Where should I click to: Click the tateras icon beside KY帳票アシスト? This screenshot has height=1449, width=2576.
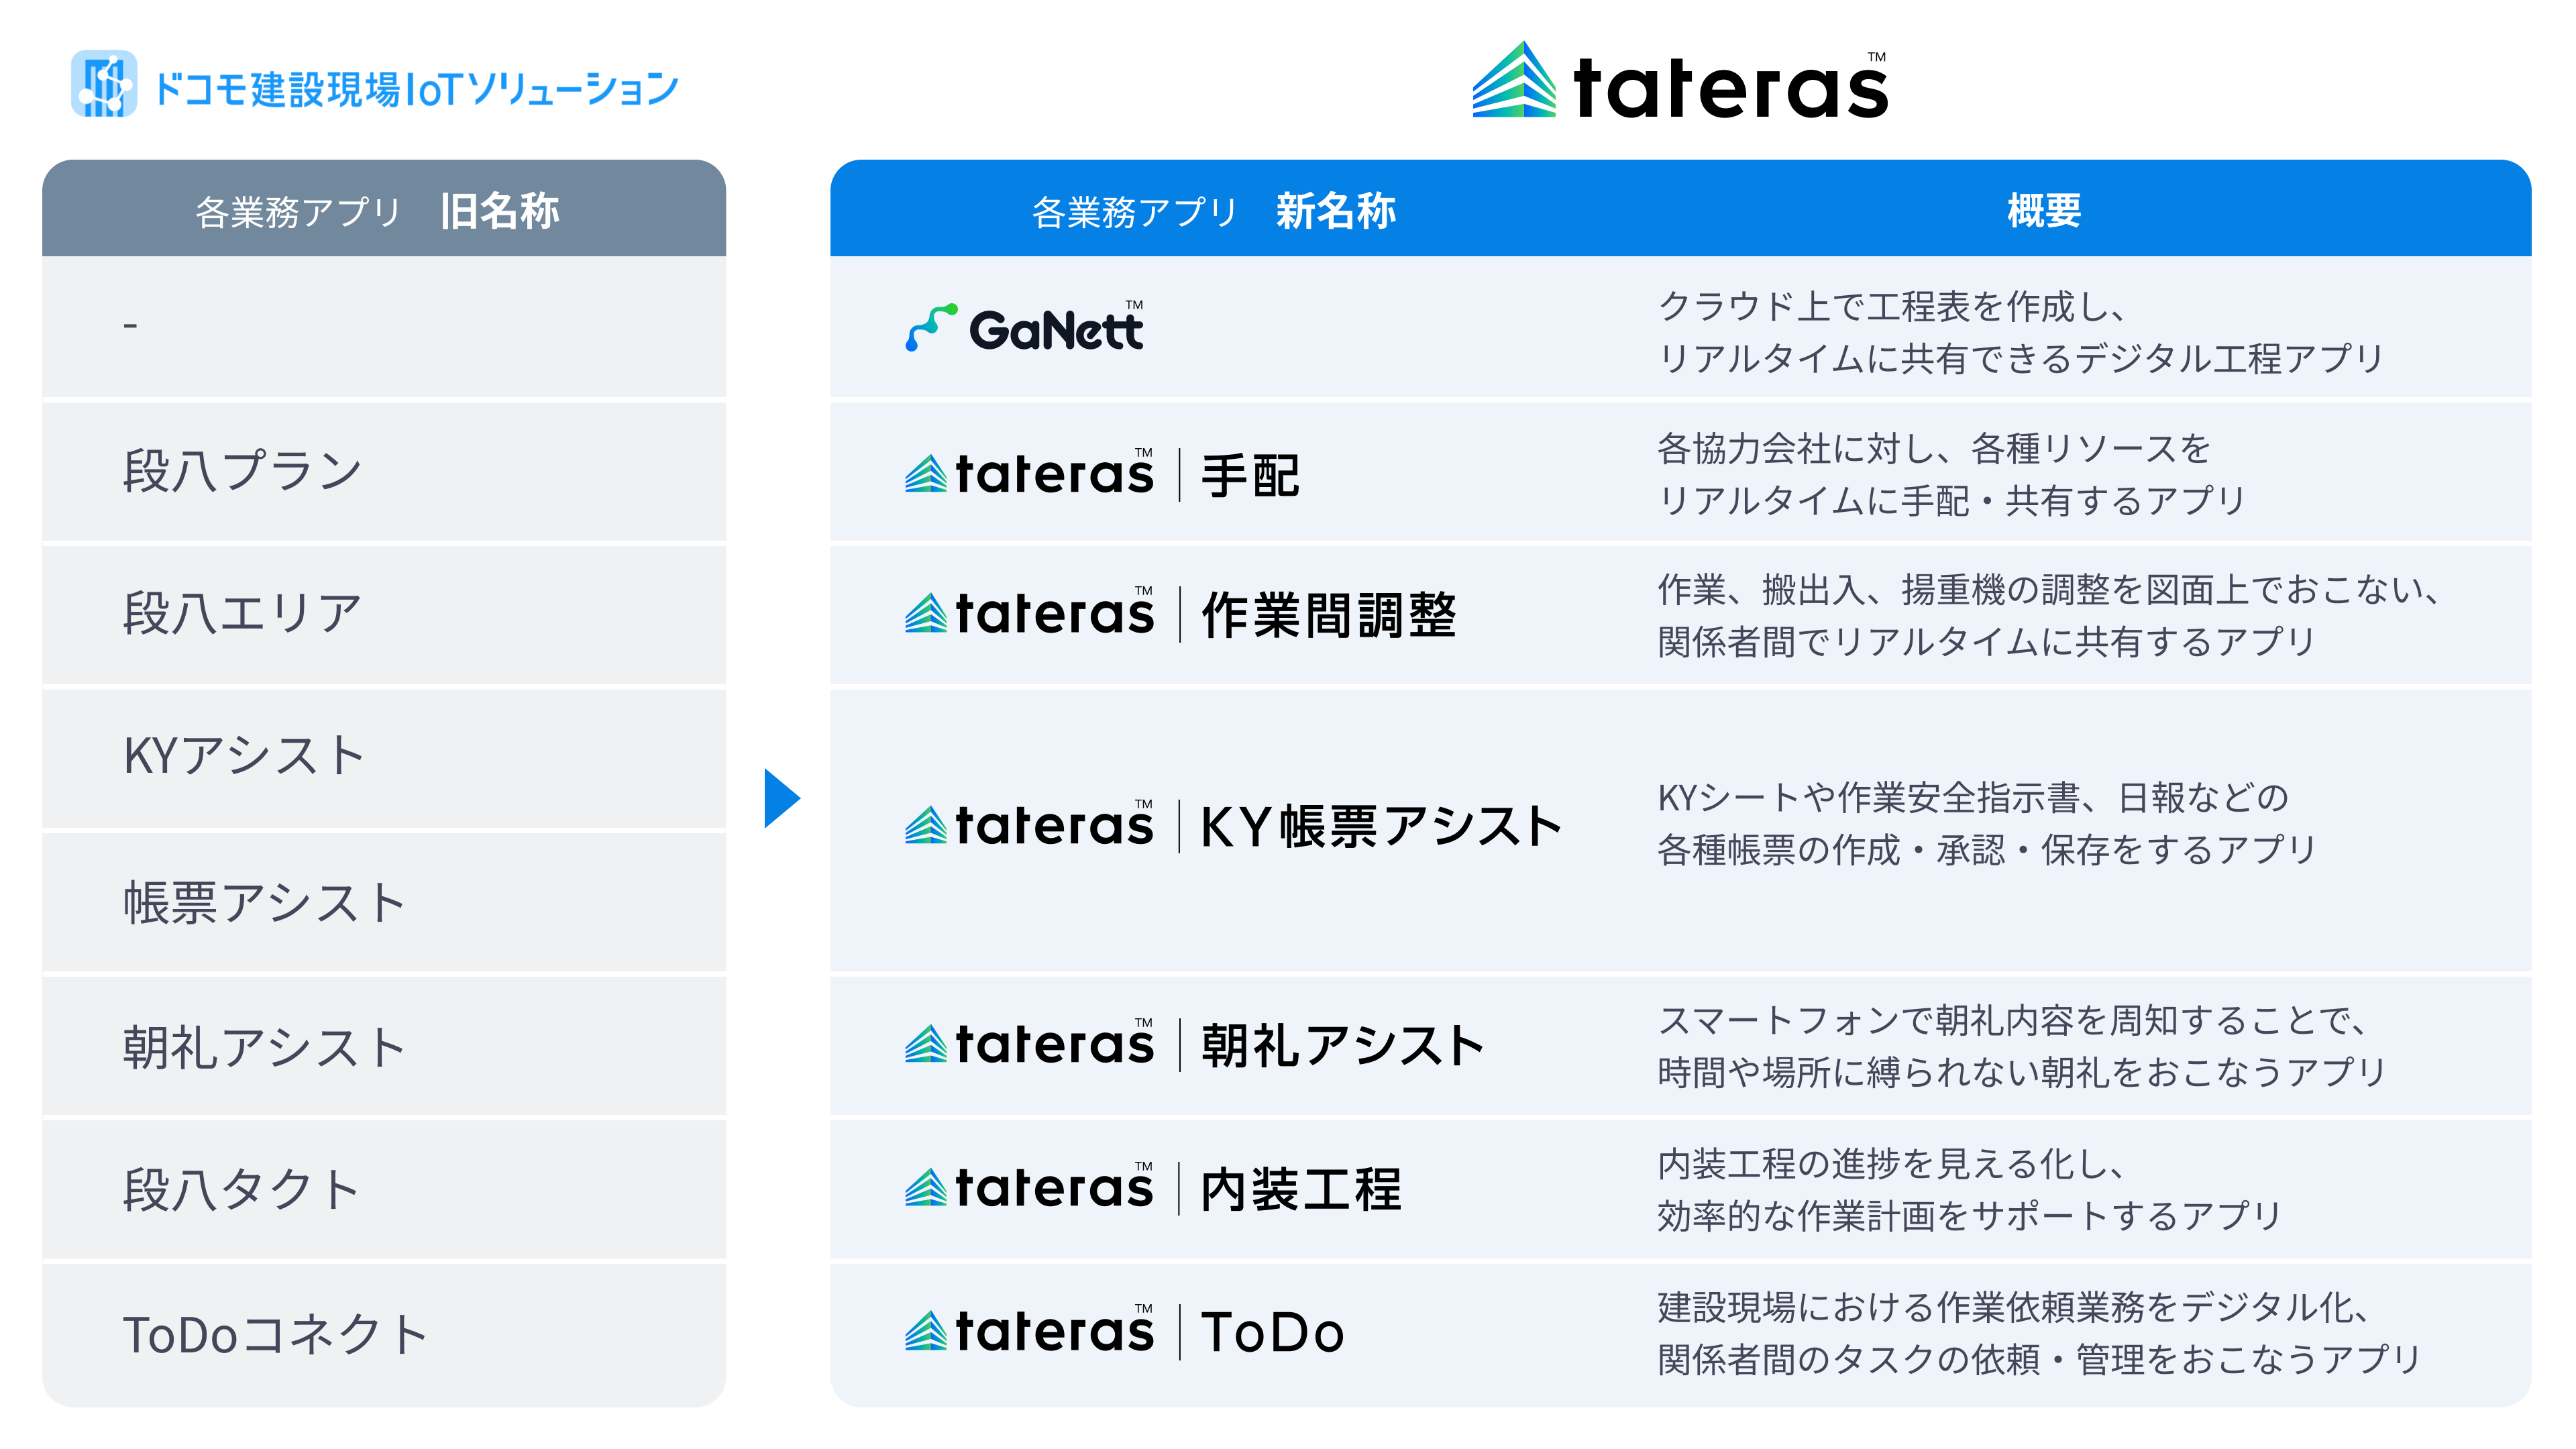[x=926, y=826]
